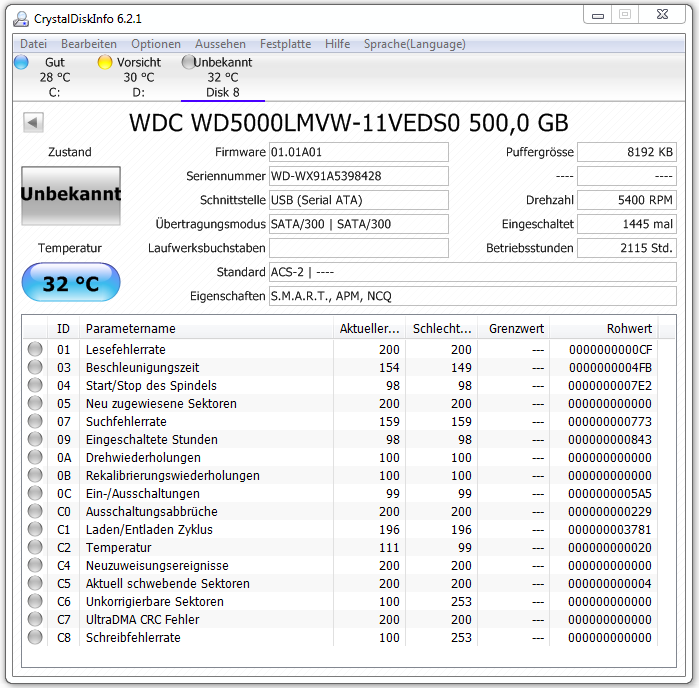Sort by the ID column header
This screenshot has width=699, height=688.
(x=63, y=329)
